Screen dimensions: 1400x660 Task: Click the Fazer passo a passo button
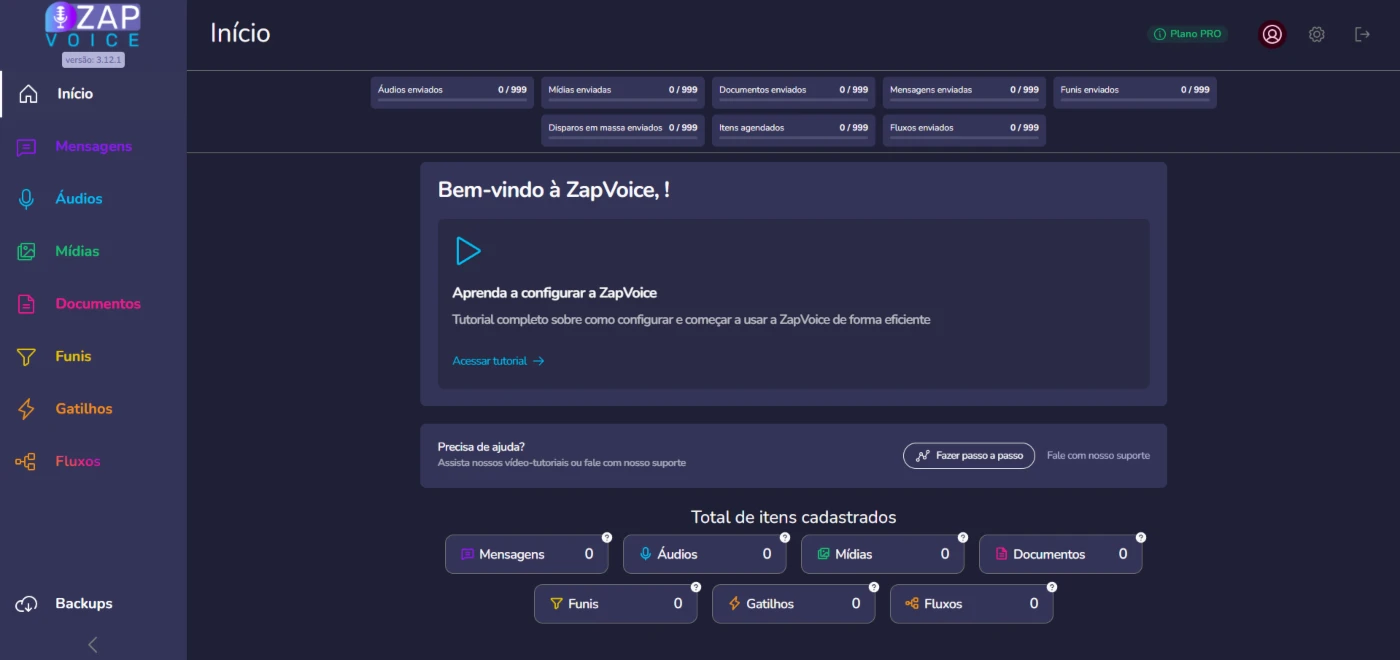pyautogui.click(x=969, y=456)
